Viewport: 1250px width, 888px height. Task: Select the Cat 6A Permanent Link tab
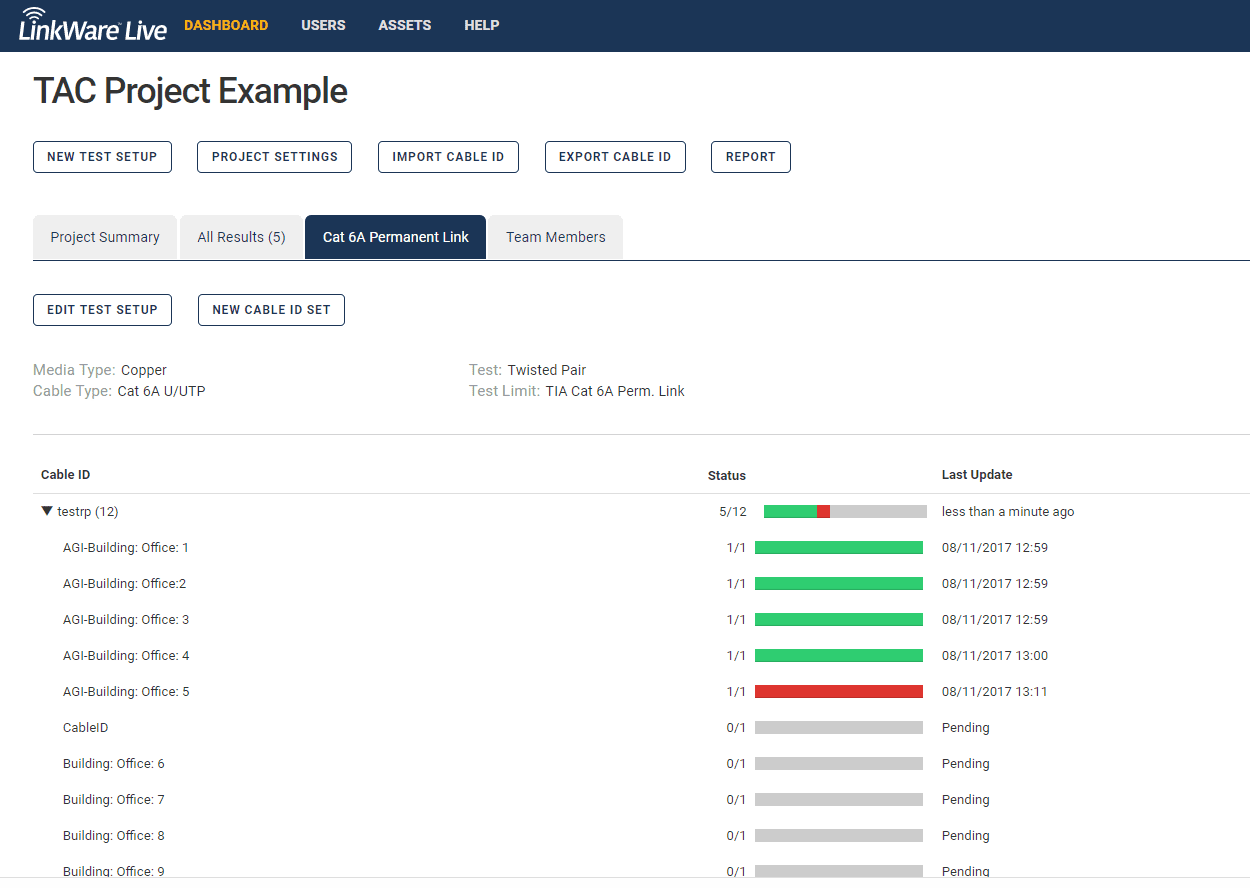pos(395,237)
